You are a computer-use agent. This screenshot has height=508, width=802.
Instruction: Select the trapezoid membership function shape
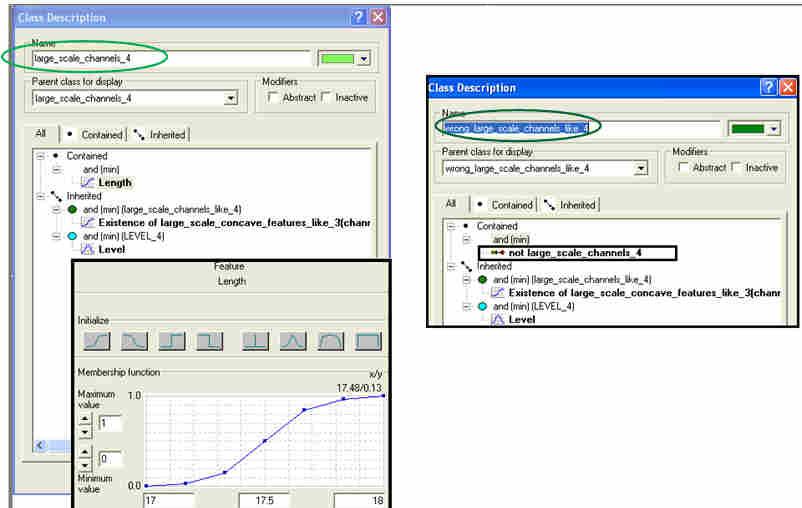[x=331, y=341]
